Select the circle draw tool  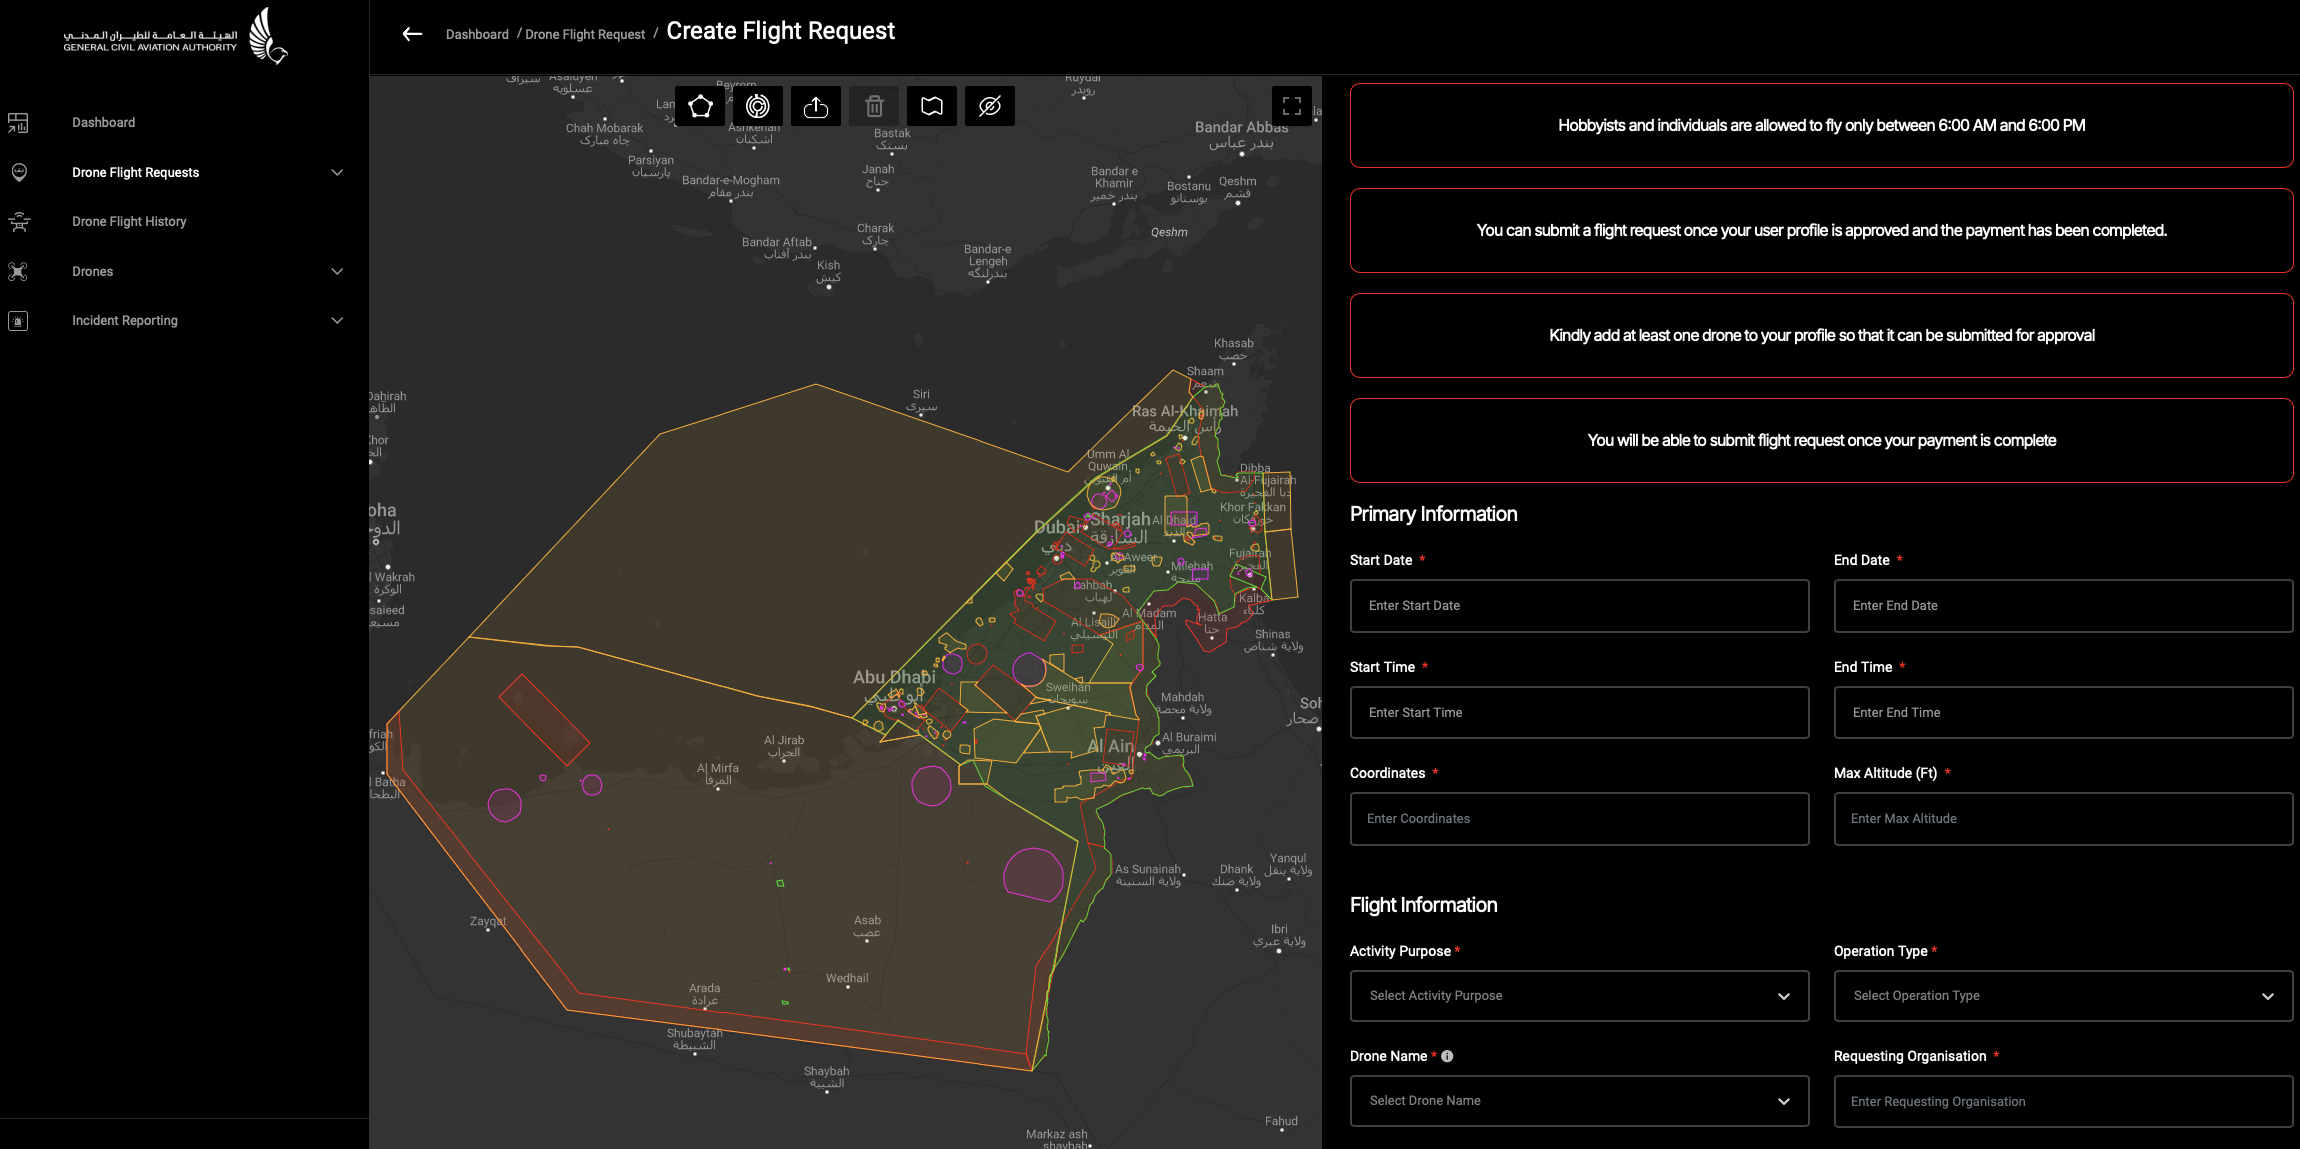tap(758, 106)
